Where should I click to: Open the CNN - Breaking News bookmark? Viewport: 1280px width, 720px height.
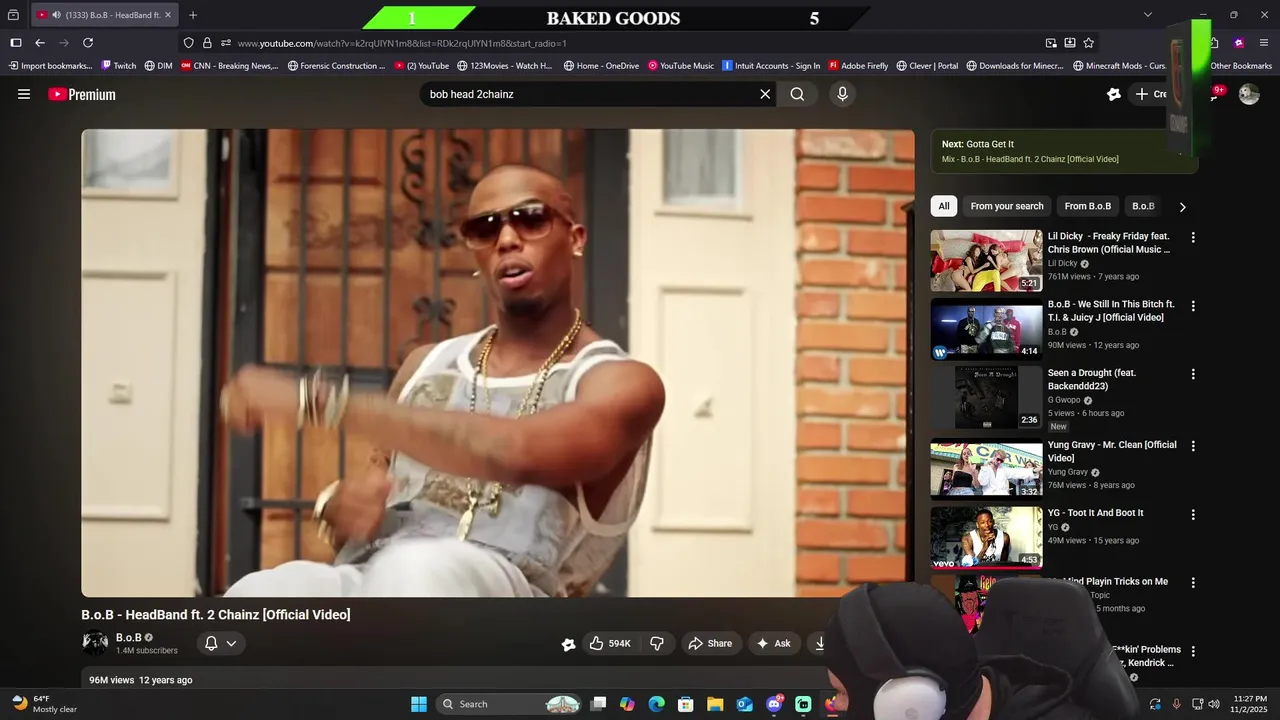pos(229,66)
